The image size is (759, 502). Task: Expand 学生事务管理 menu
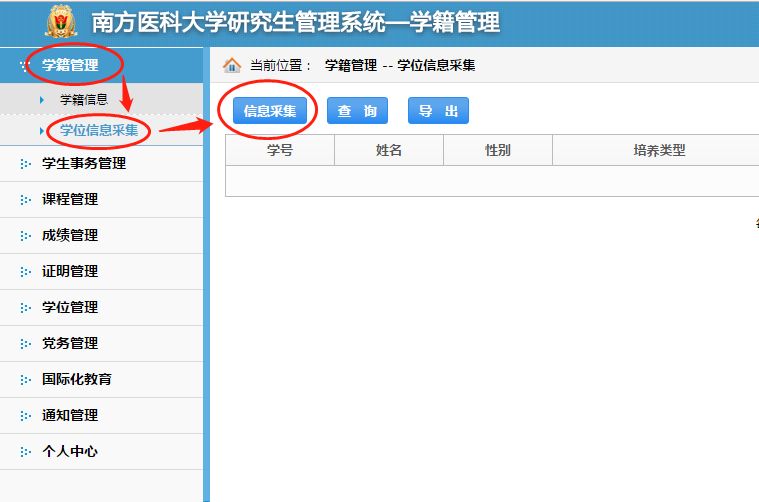coord(101,164)
